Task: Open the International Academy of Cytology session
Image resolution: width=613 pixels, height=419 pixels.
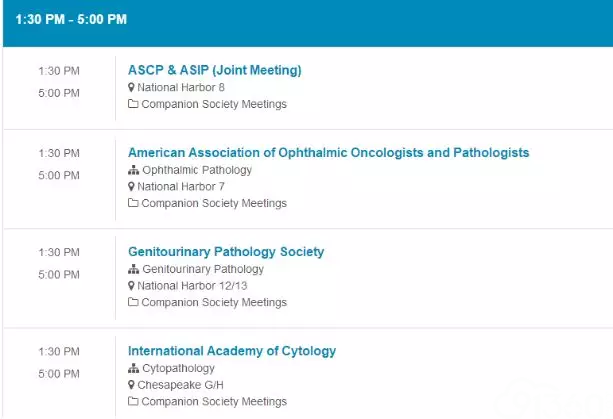Action: pyautogui.click(x=232, y=351)
